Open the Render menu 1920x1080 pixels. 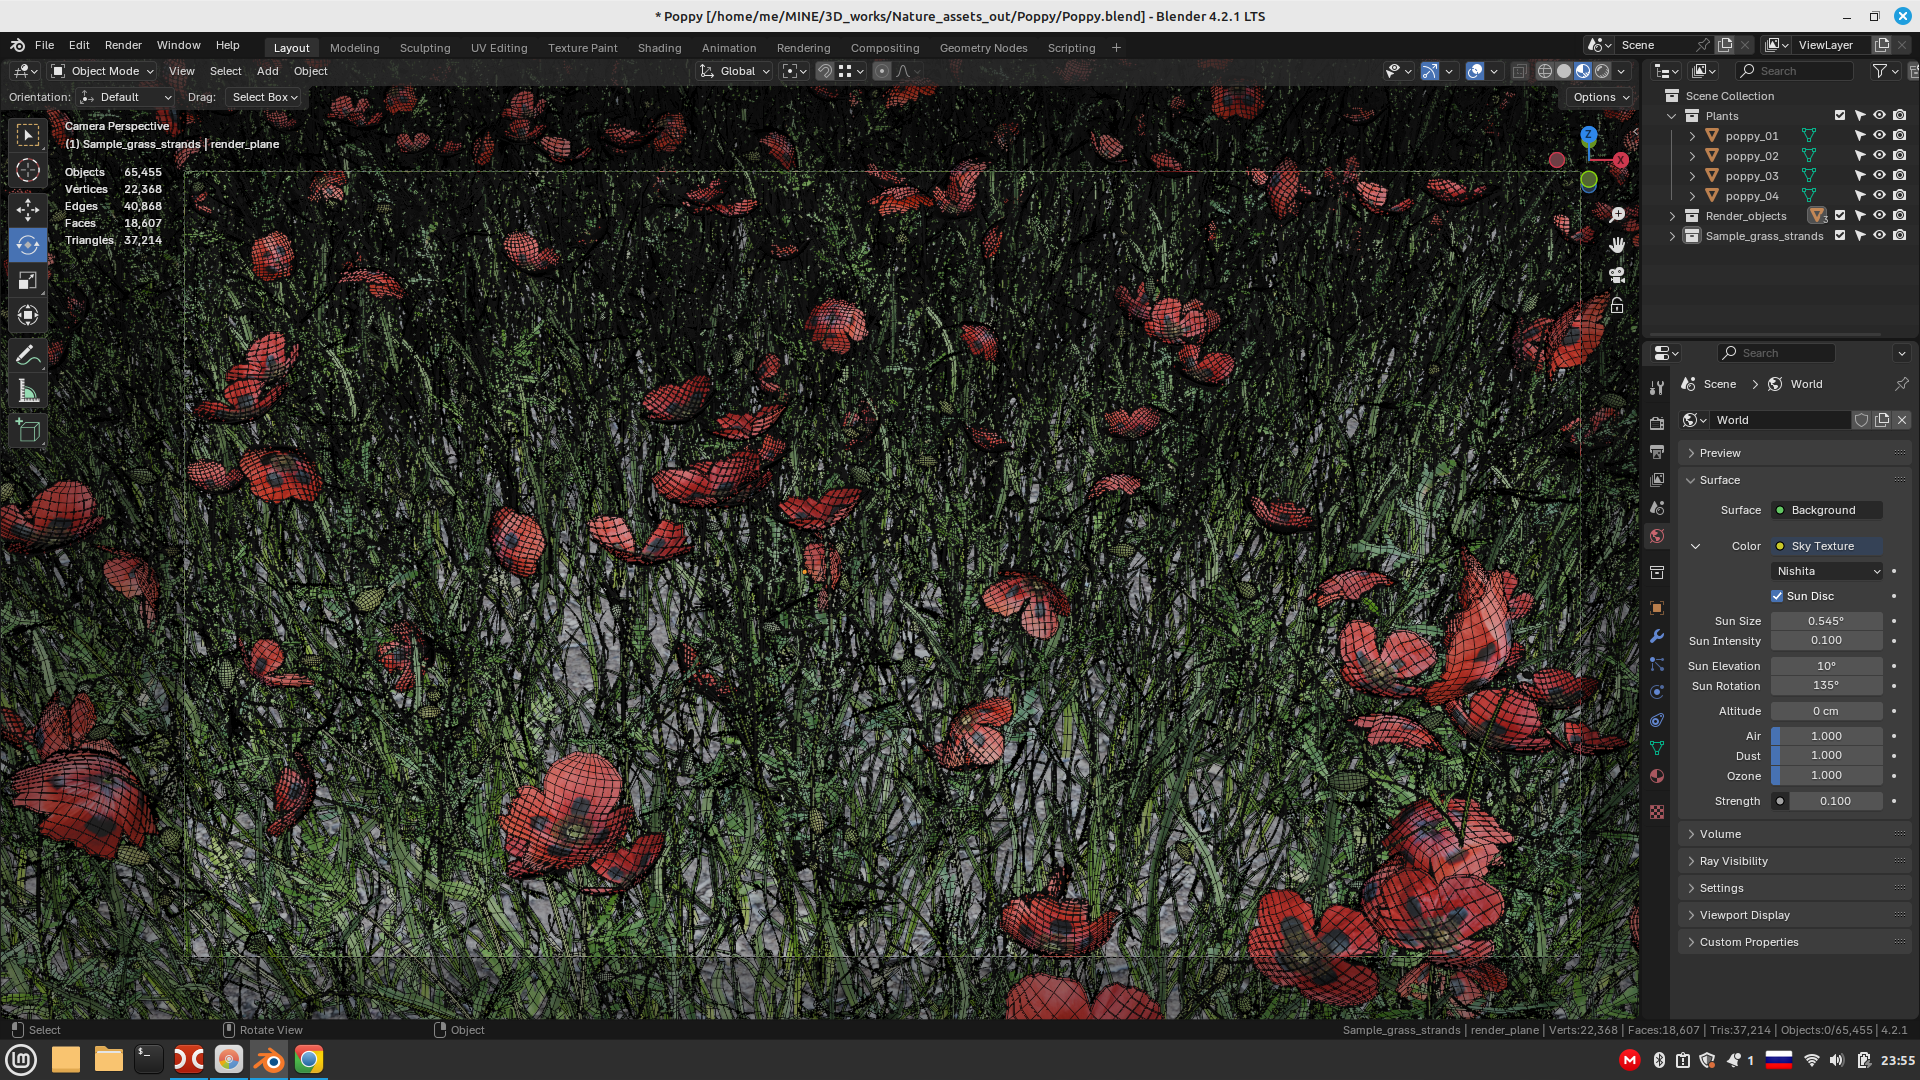pyautogui.click(x=123, y=45)
